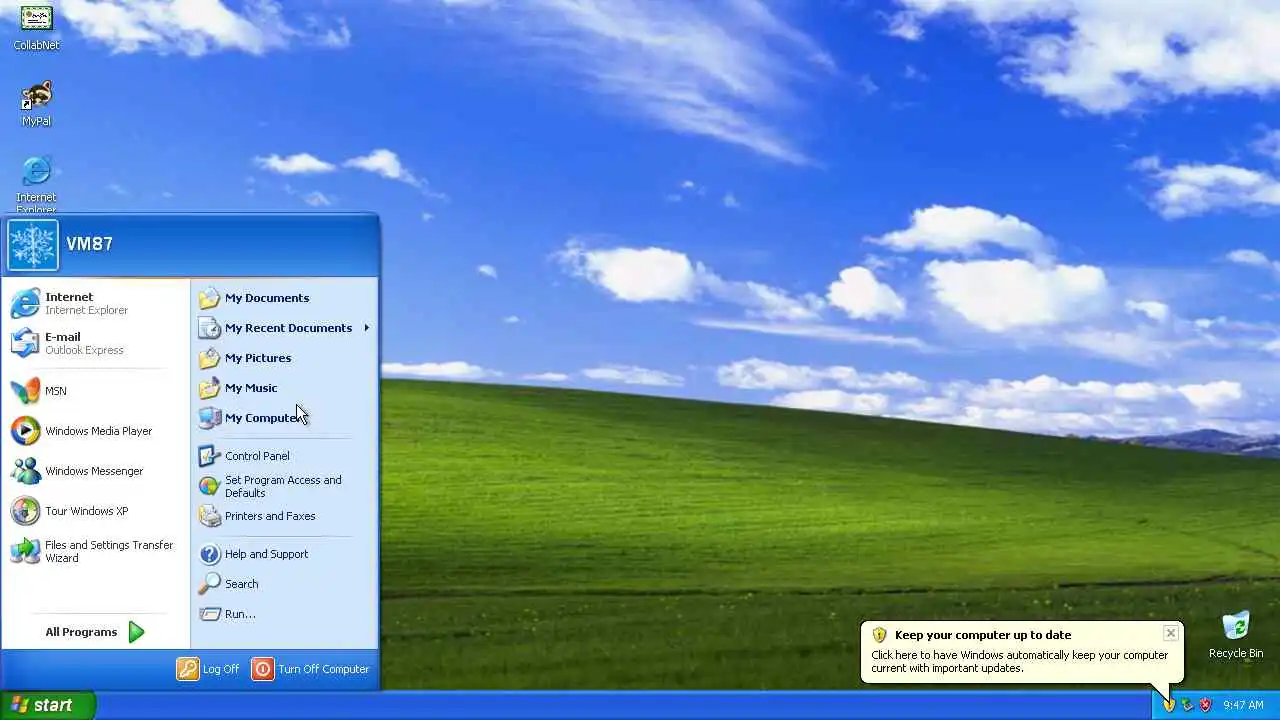Viewport: 1280px width, 720px height.
Task: Select the Recycle Bin icon
Action: 1236,636
